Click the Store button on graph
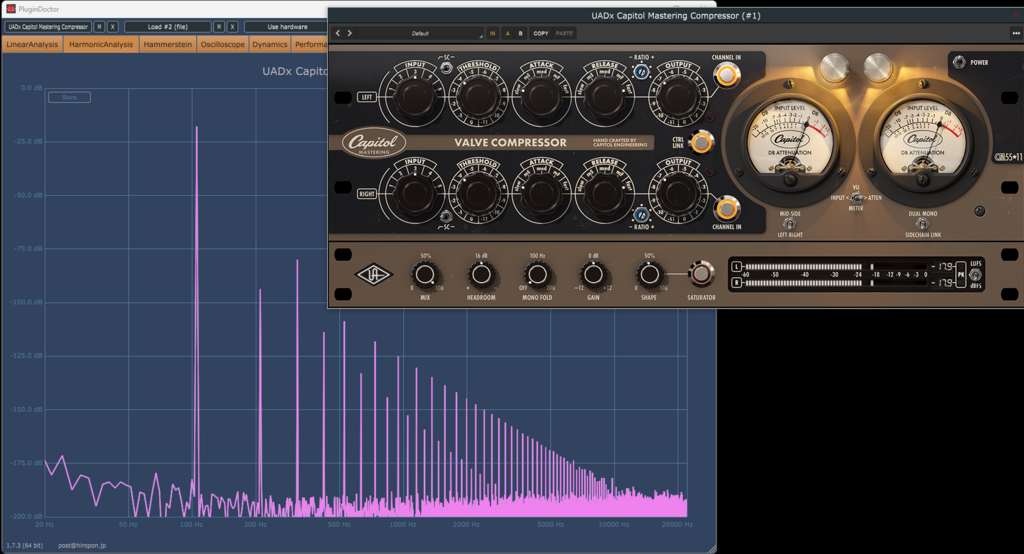The height and width of the screenshot is (554, 1024). click(x=69, y=97)
